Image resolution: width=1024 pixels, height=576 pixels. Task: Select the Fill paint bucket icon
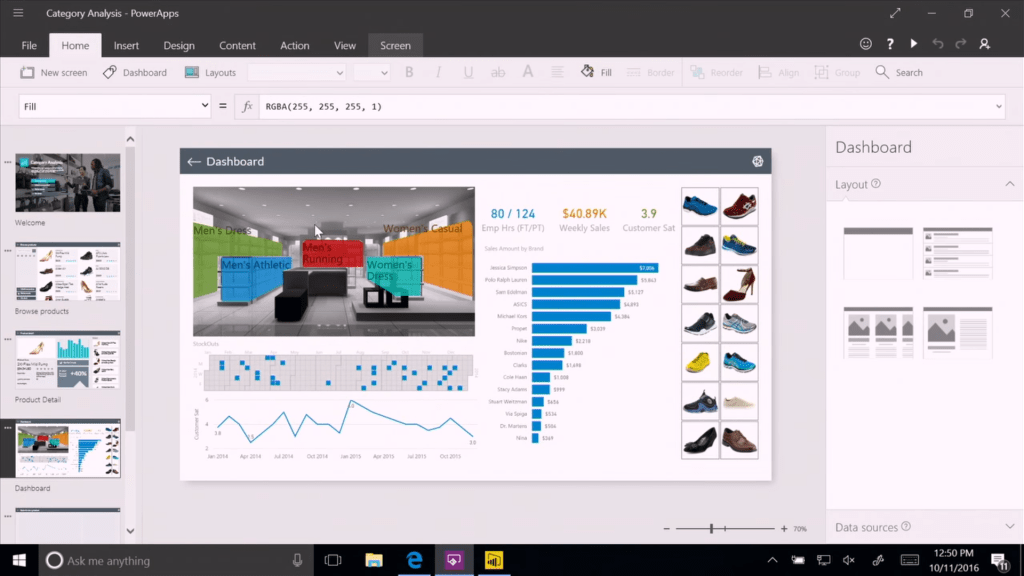(x=587, y=71)
